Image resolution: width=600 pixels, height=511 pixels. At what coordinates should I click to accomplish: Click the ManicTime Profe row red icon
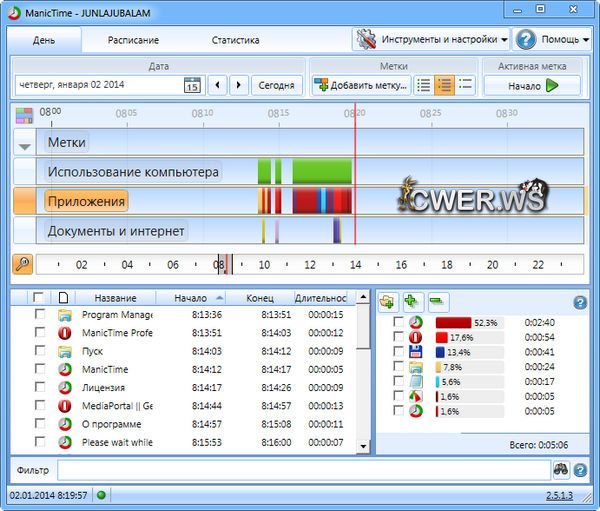[x=65, y=333]
